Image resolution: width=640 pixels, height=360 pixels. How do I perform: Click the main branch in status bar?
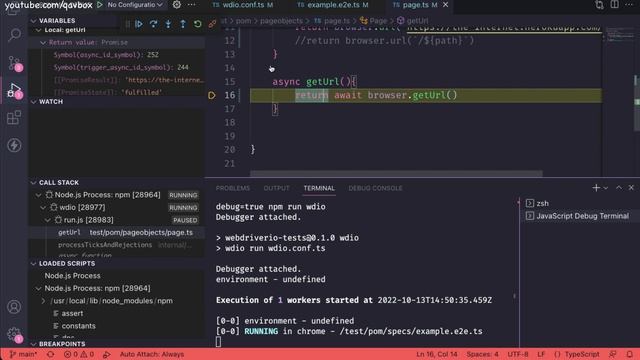click(x=23, y=354)
